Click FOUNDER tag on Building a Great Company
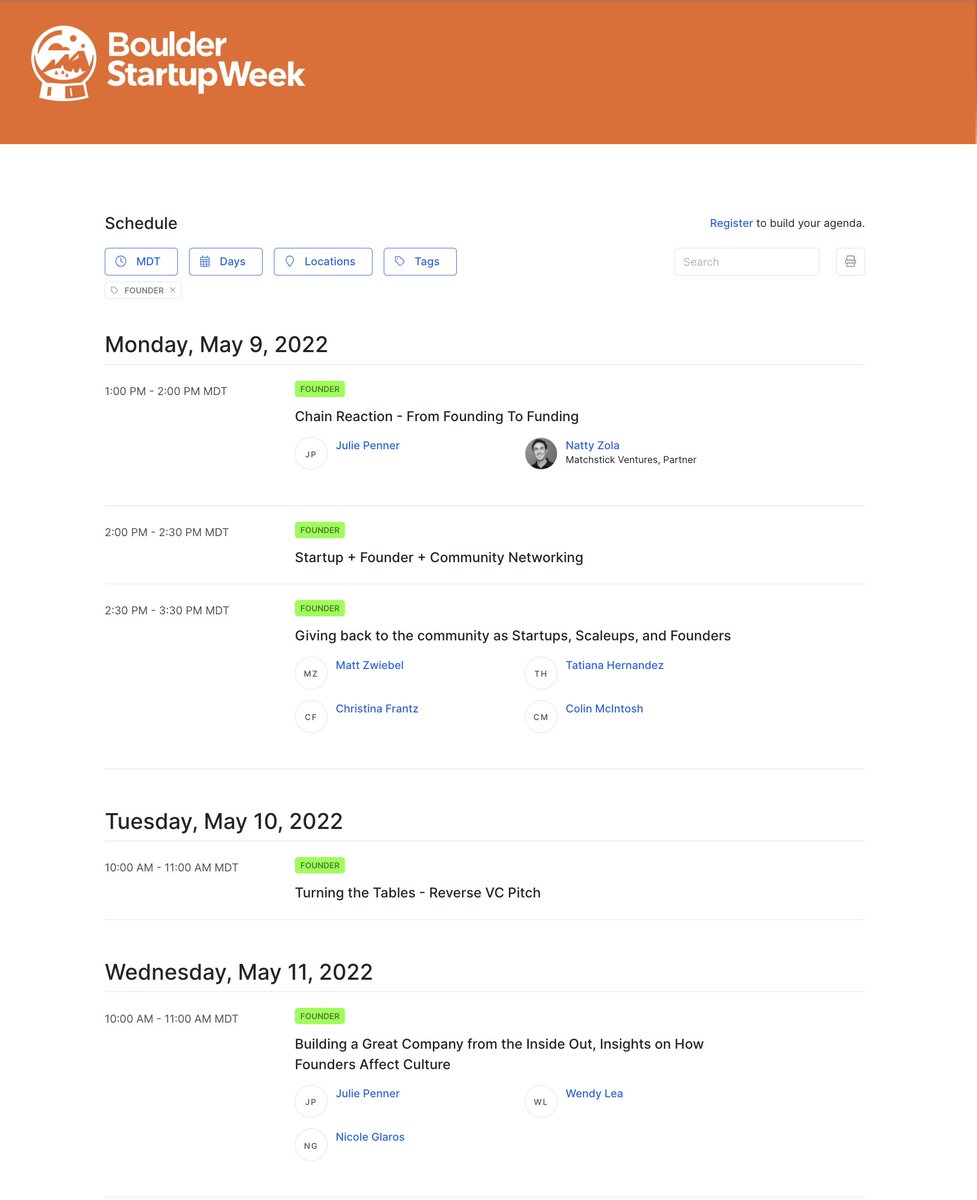 coord(320,1016)
